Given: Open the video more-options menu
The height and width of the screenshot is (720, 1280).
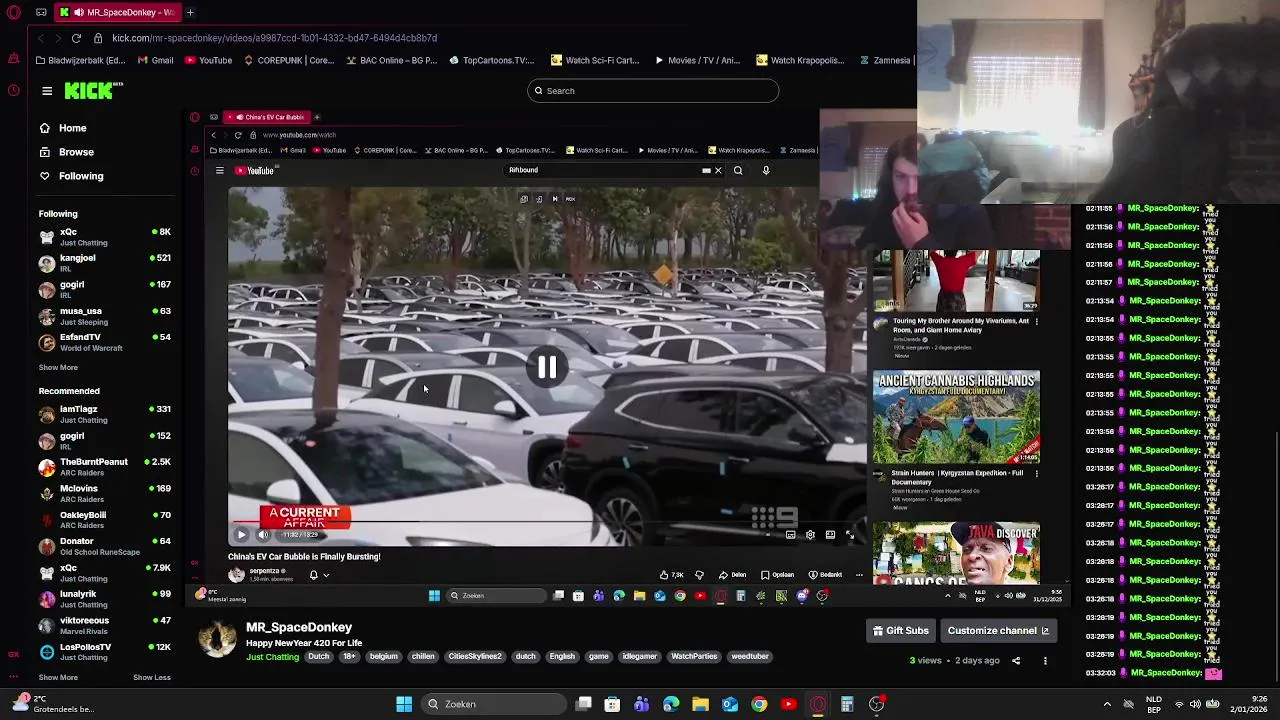Looking at the screenshot, I should (x=1045, y=661).
